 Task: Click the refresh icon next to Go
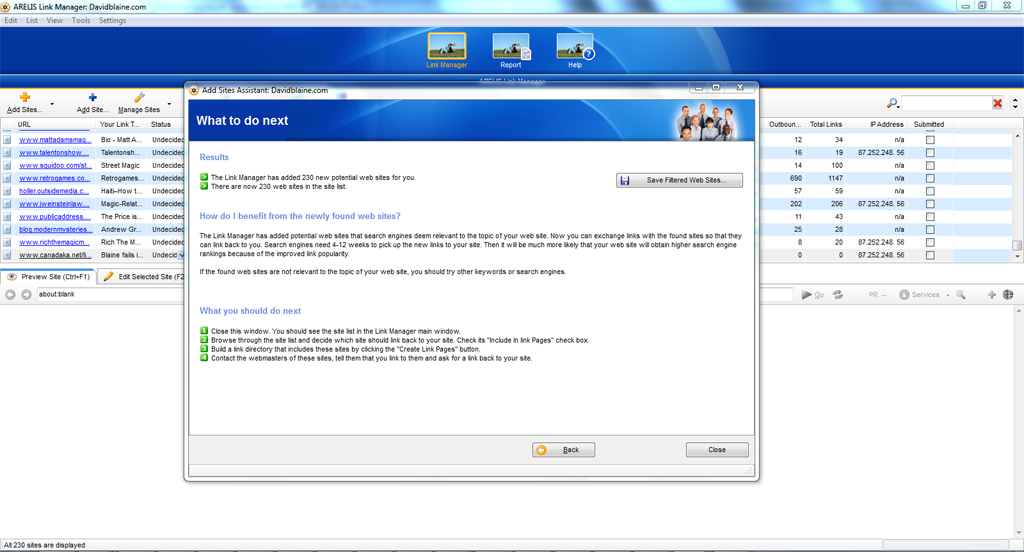pyautogui.click(x=838, y=295)
